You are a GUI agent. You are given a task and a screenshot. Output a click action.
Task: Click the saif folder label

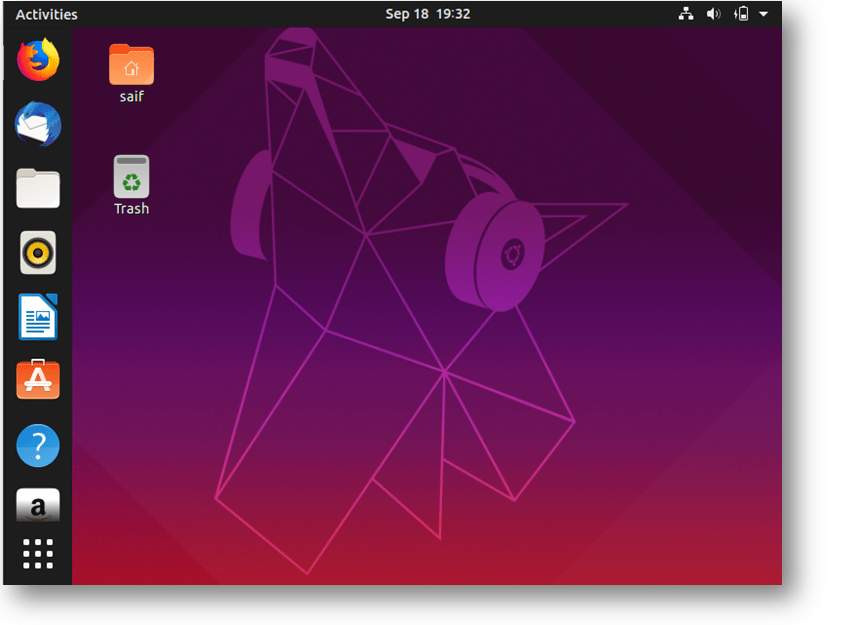tap(132, 97)
